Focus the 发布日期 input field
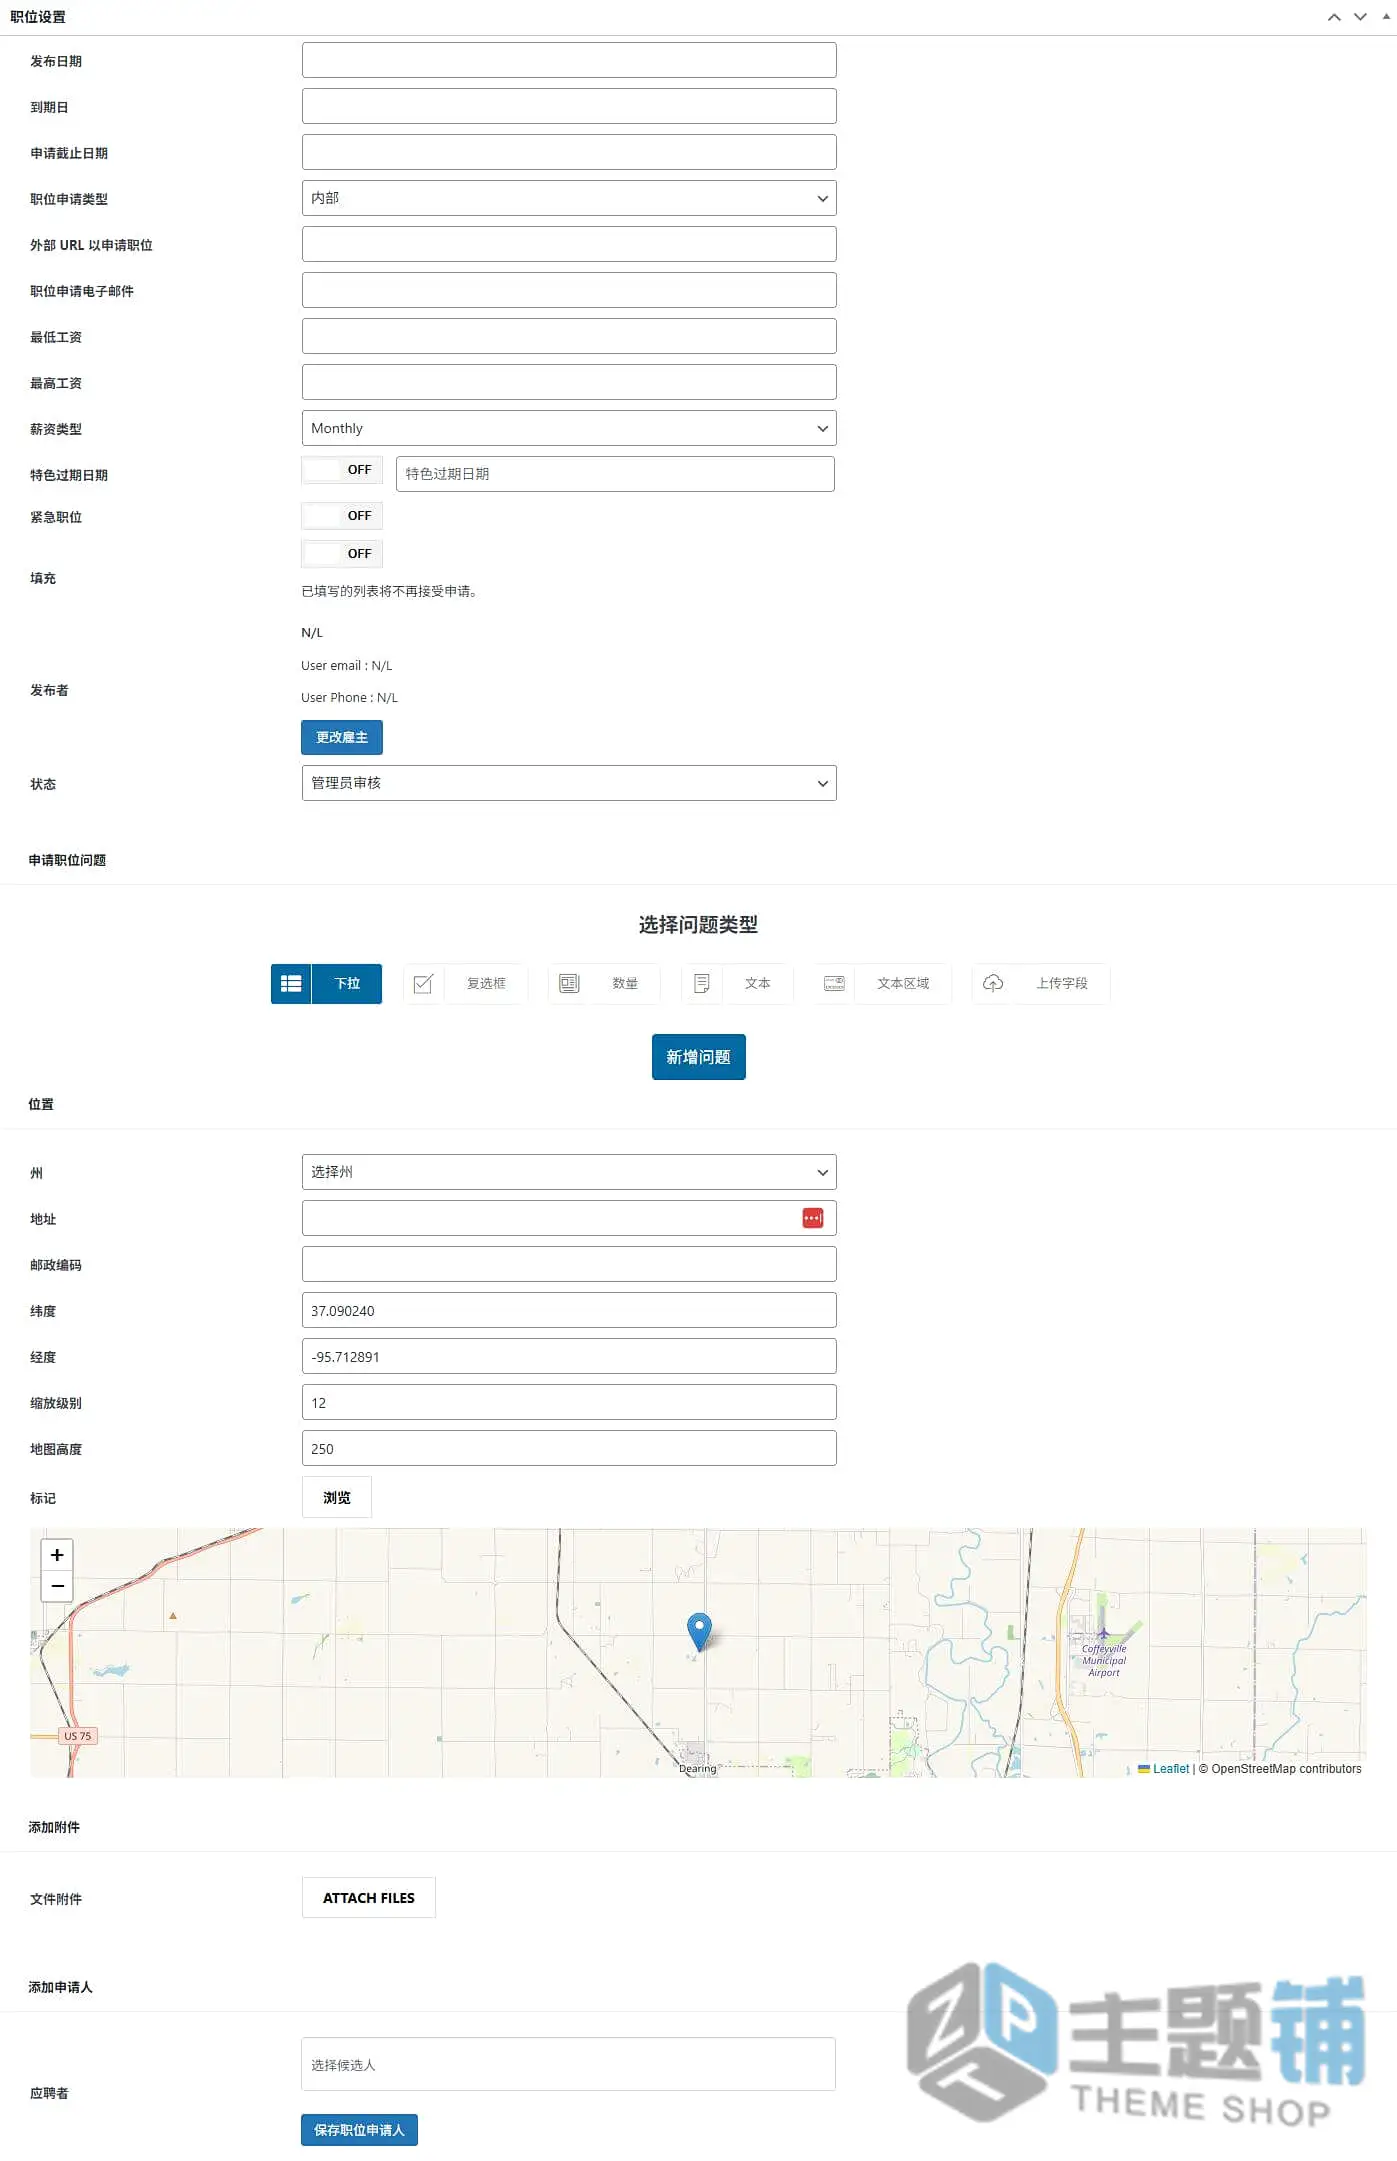The image size is (1397, 2161). point(569,60)
